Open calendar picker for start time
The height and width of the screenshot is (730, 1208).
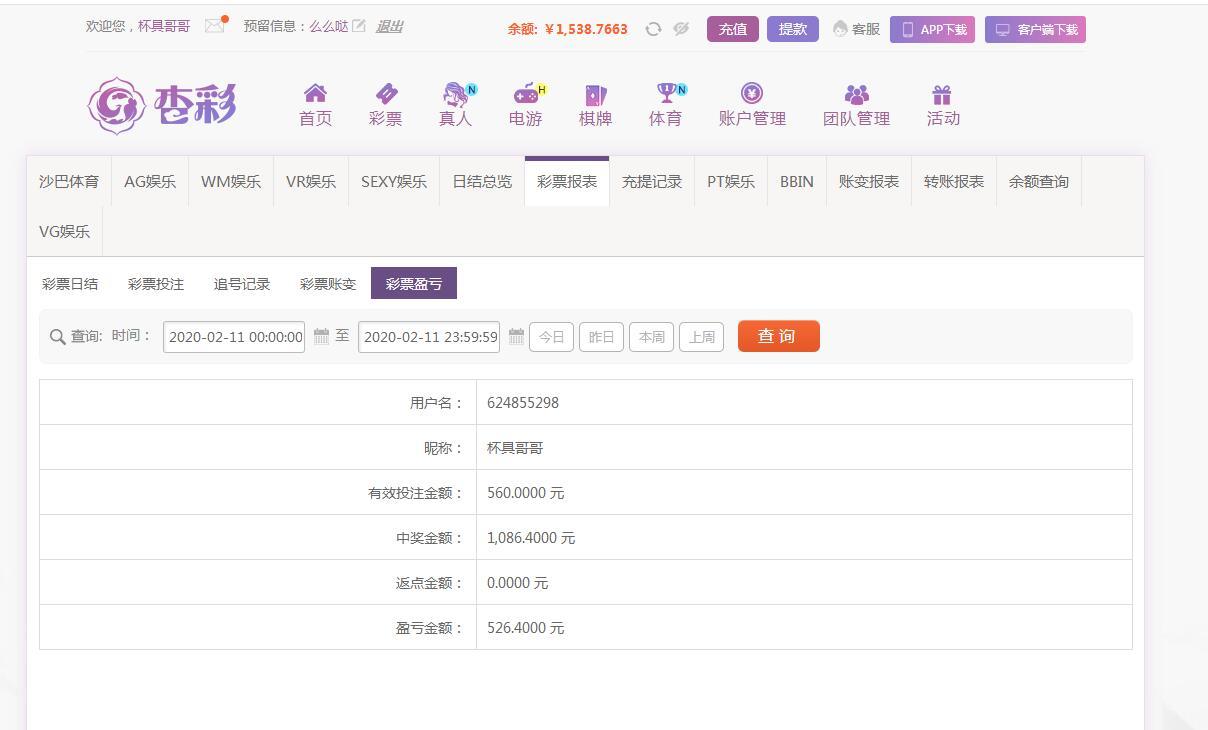(x=321, y=337)
